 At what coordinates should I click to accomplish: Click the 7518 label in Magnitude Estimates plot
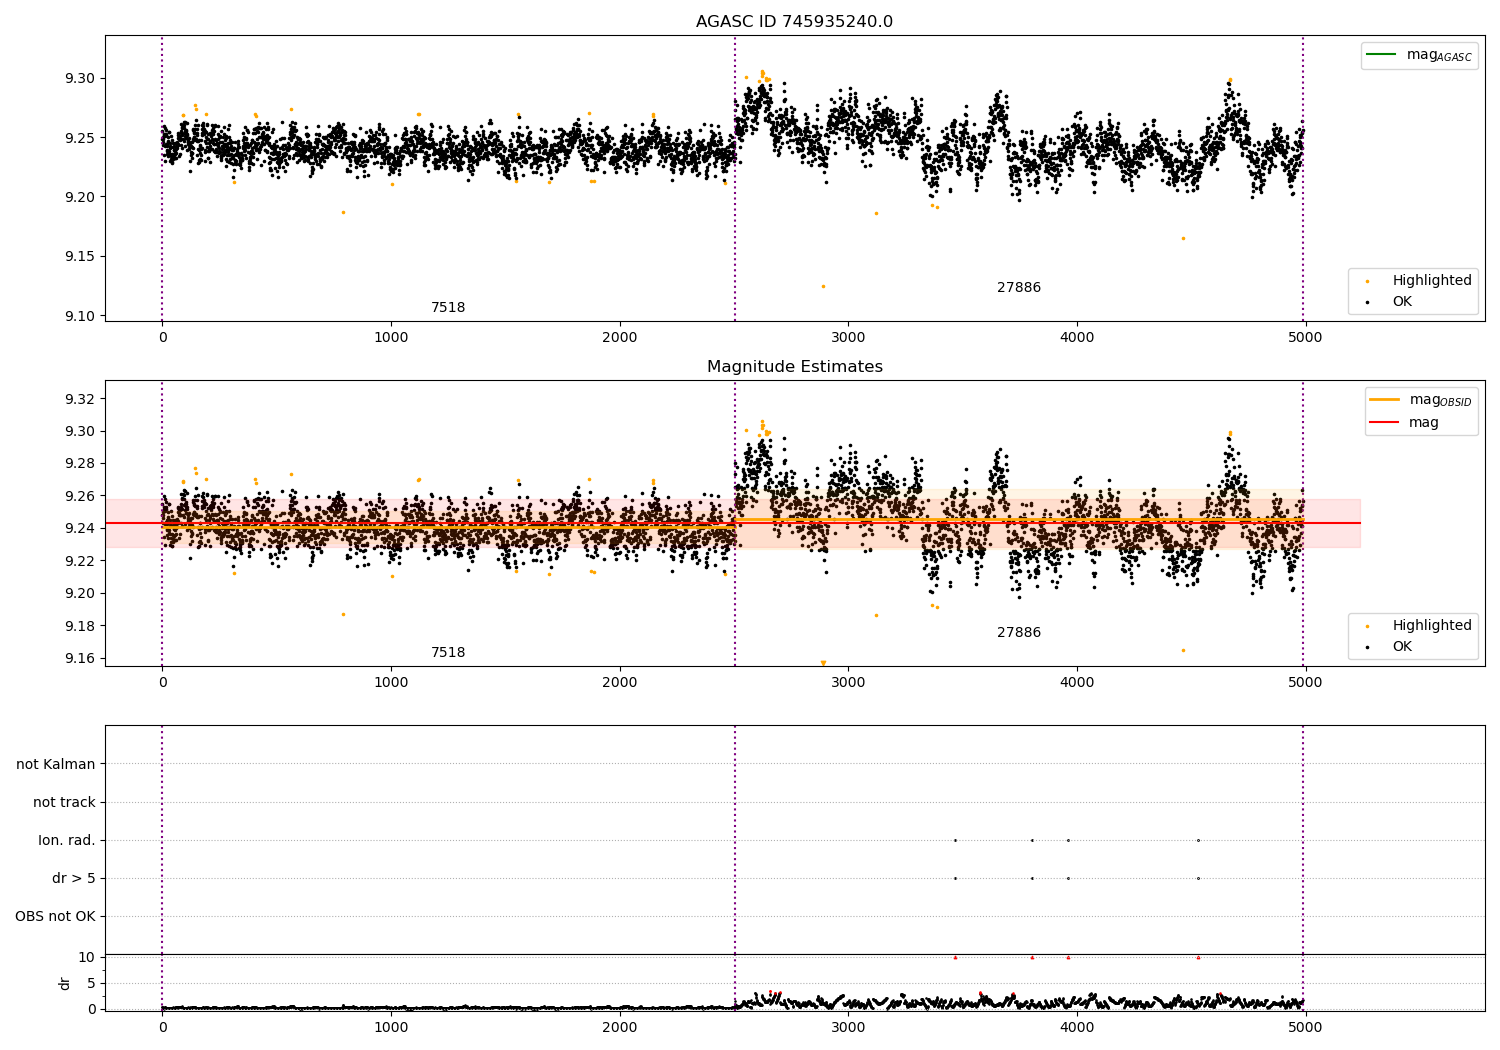[448, 653]
